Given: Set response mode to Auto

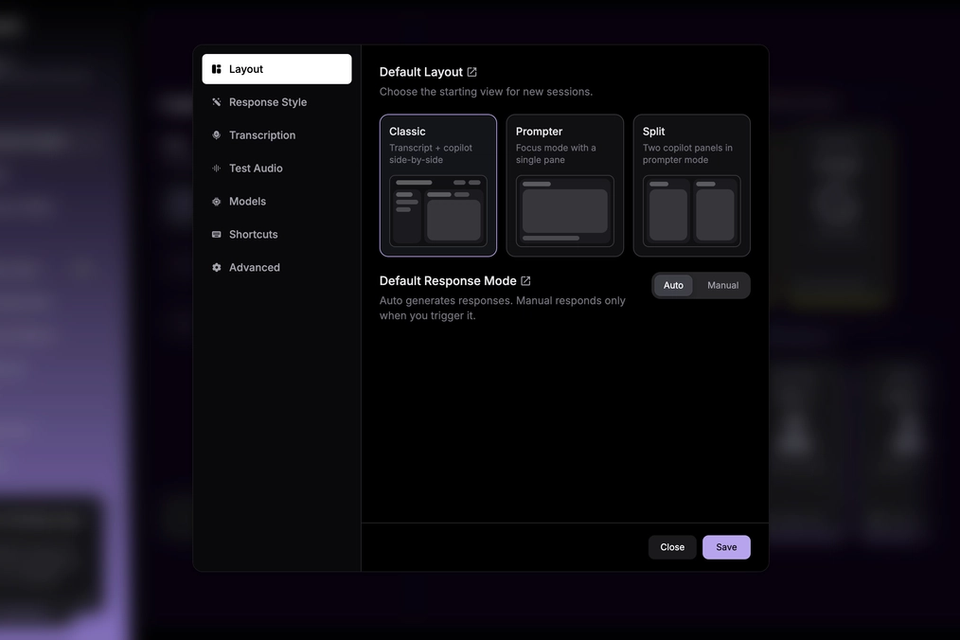Looking at the screenshot, I should point(673,285).
